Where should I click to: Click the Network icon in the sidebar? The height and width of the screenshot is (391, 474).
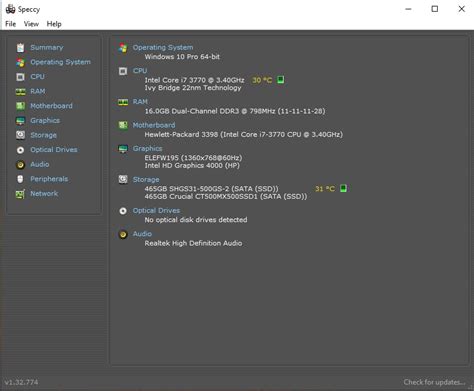[x=20, y=194]
